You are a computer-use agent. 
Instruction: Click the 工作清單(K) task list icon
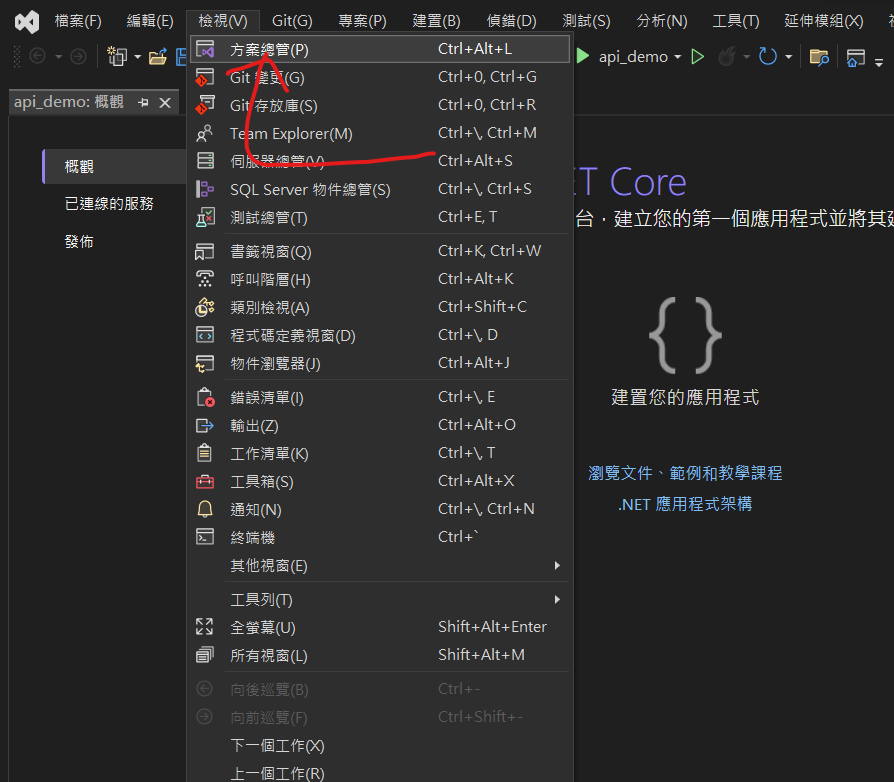(x=205, y=453)
